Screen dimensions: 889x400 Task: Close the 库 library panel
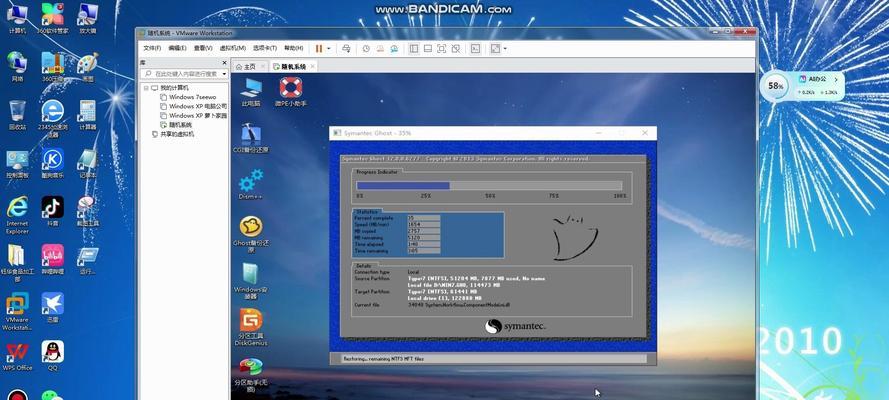(x=225, y=63)
